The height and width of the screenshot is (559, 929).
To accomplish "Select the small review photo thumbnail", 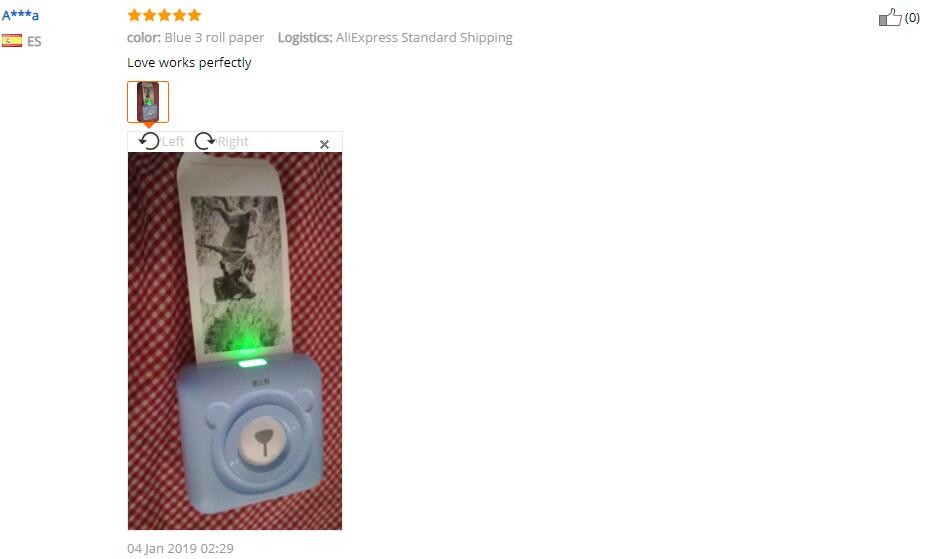I will click(148, 102).
